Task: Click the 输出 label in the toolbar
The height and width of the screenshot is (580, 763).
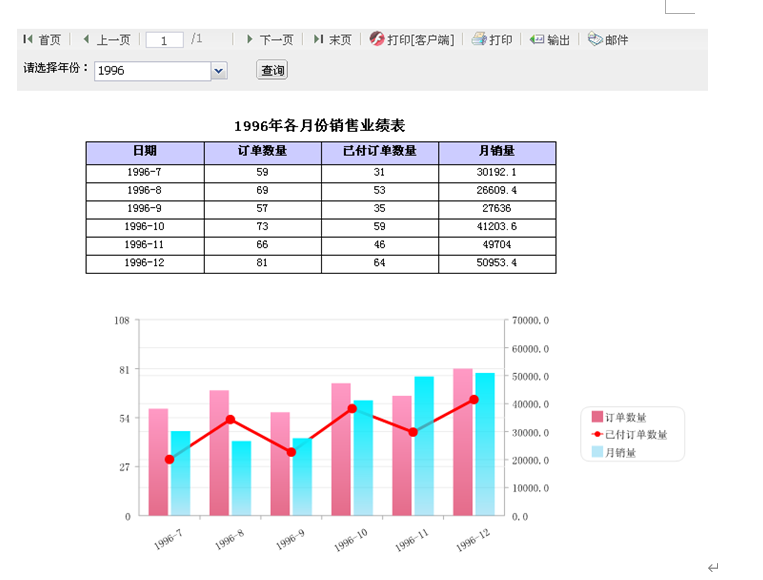Action: (x=558, y=40)
